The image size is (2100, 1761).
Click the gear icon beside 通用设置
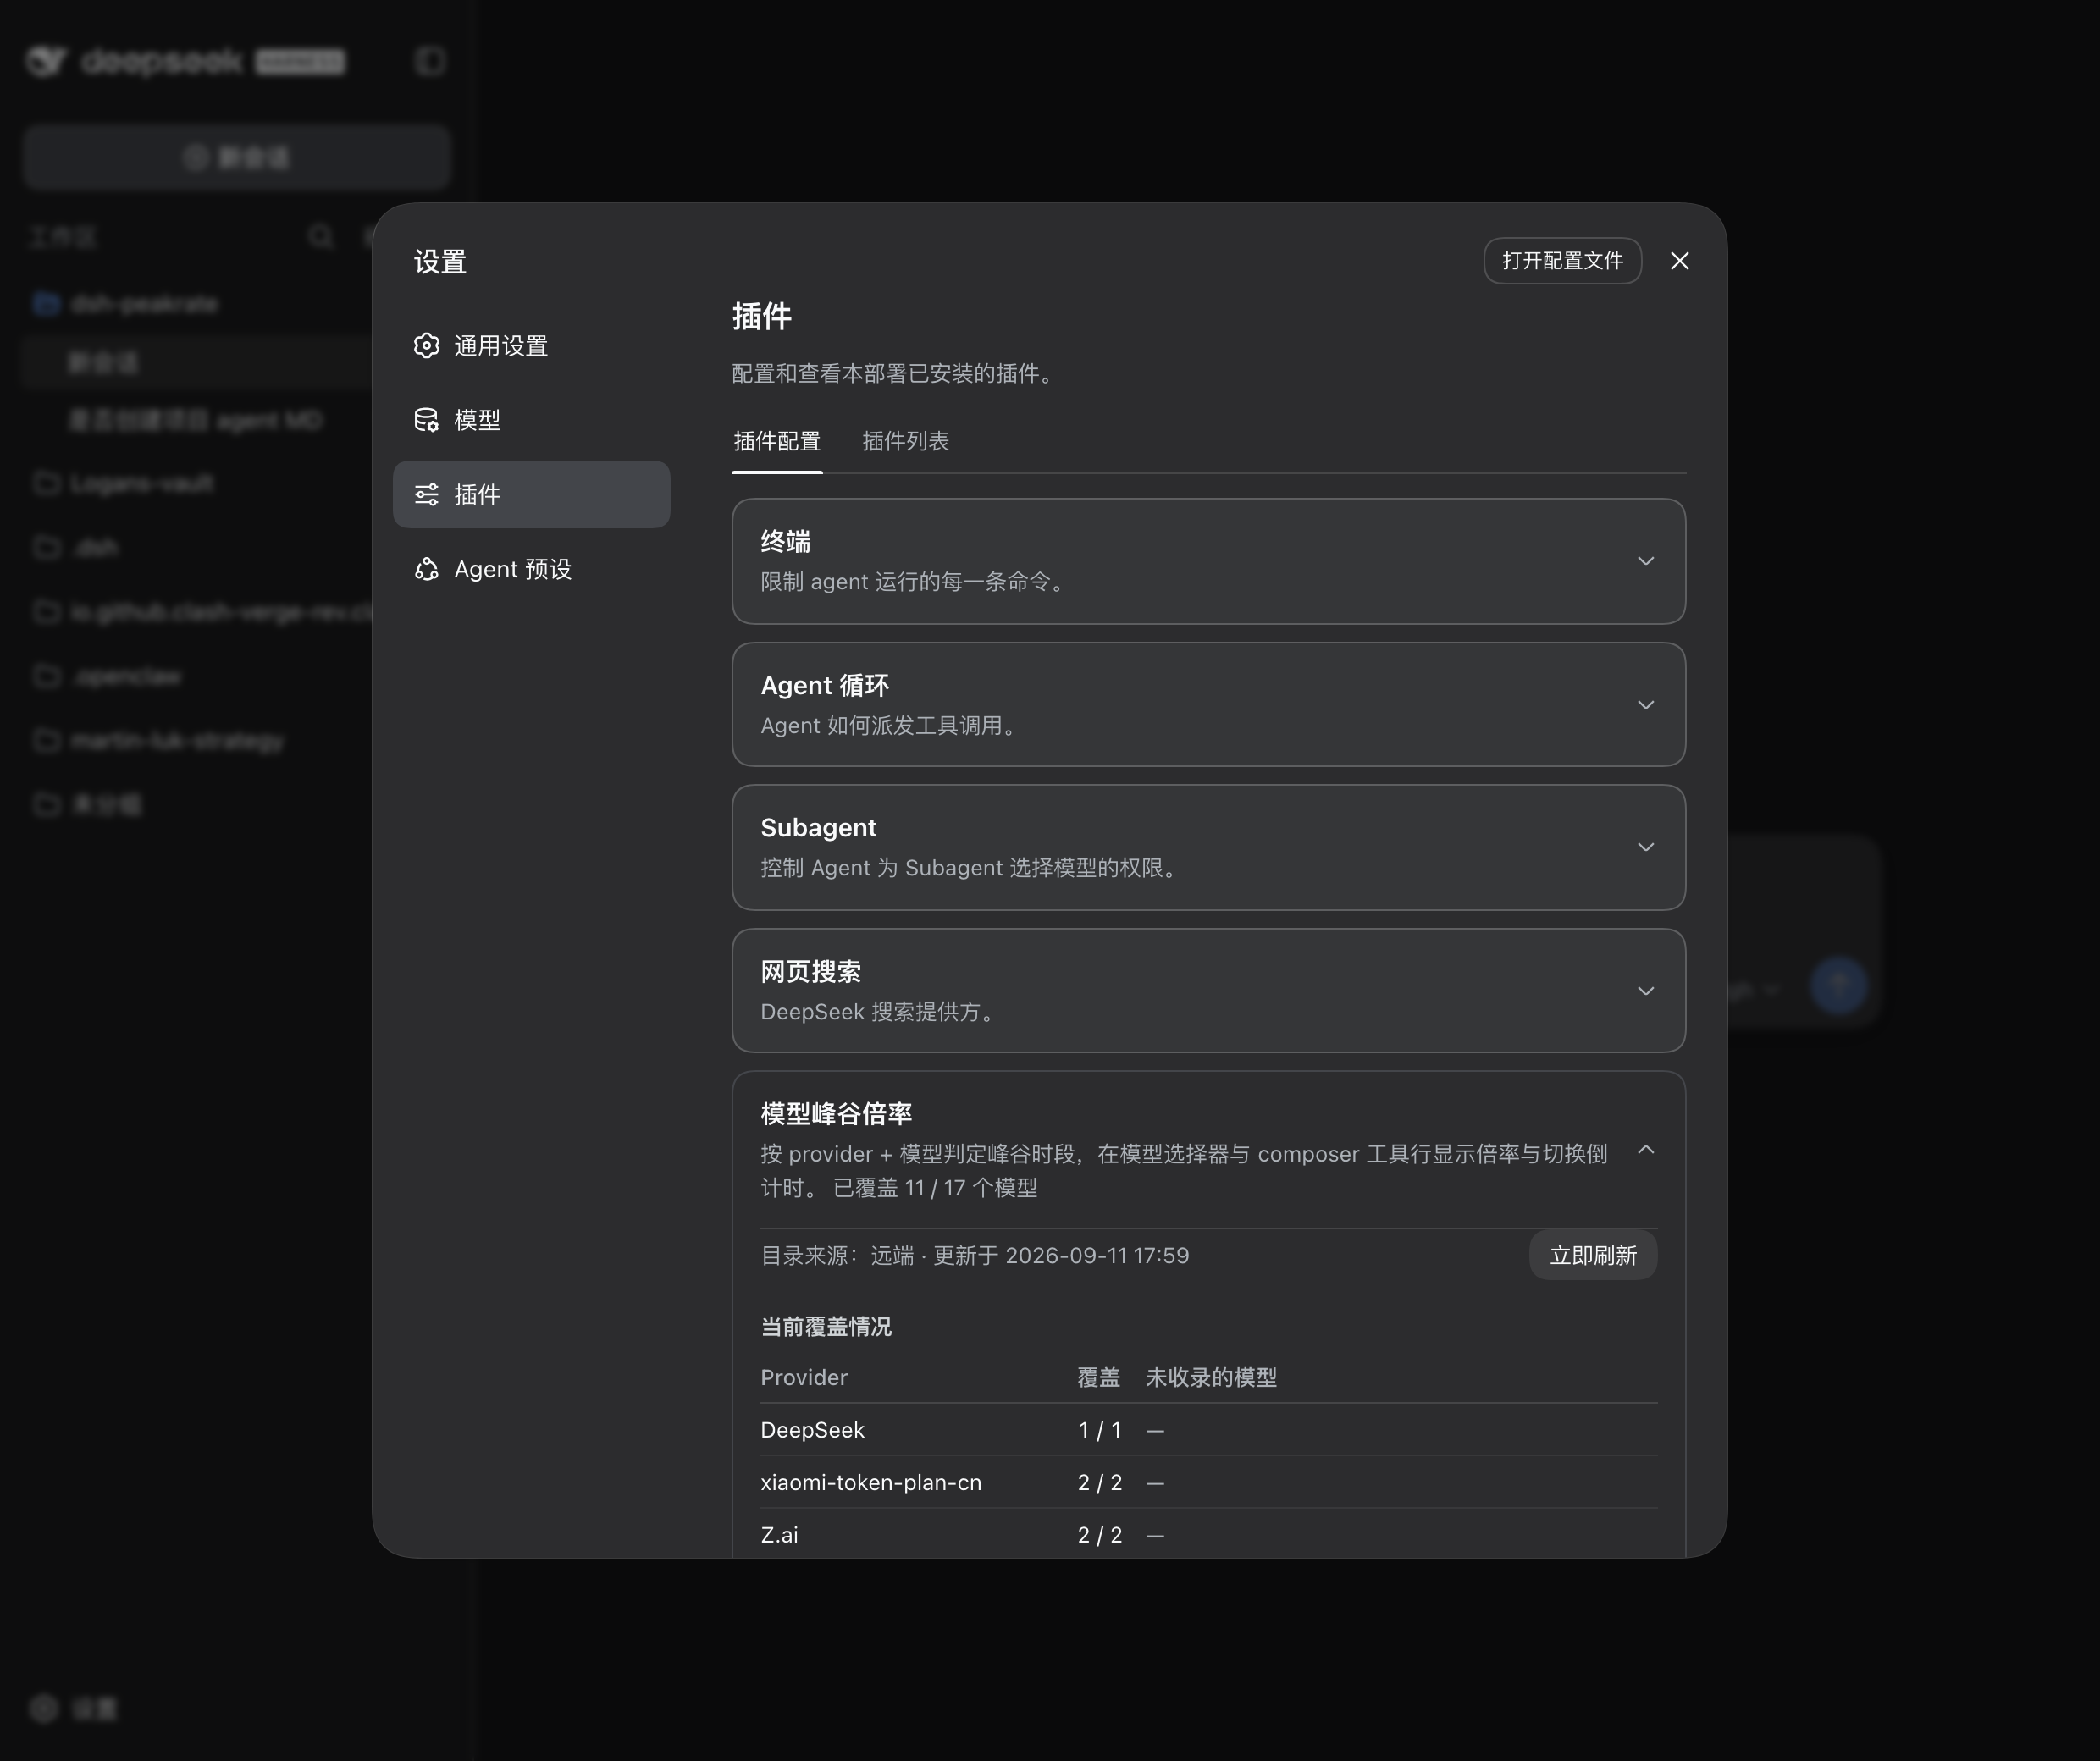[x=427, y=346]
